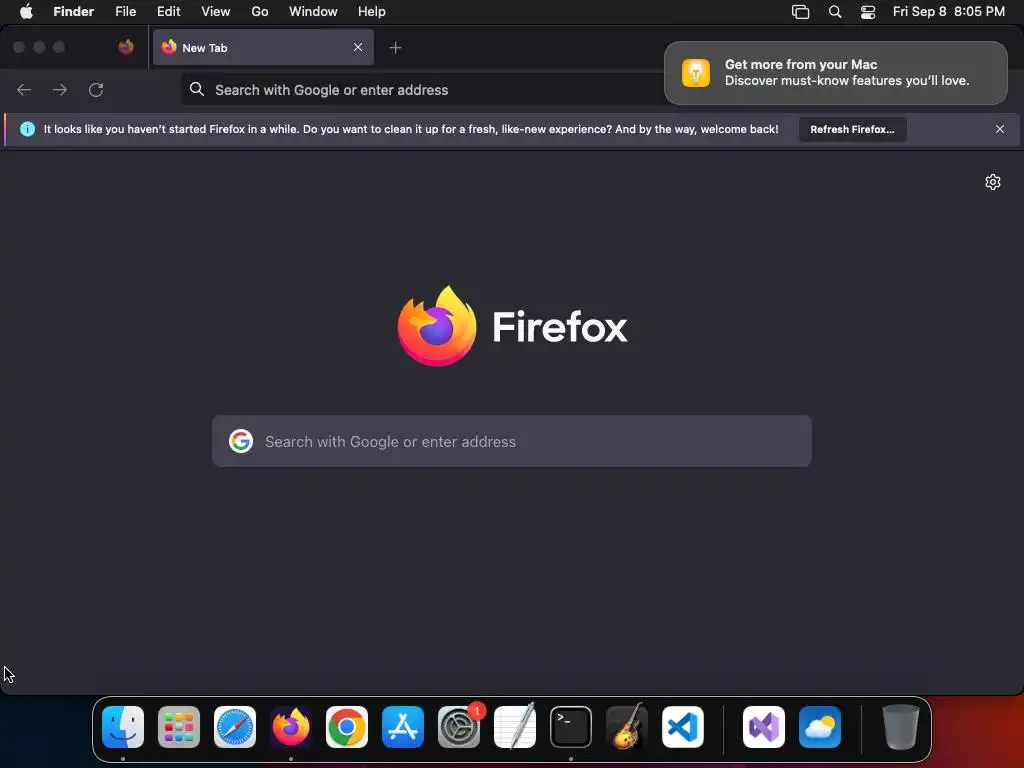Viewport: 1024px width, 768px height.
Task: Click the info icon in the notification bar
Action: coord(27,129)
